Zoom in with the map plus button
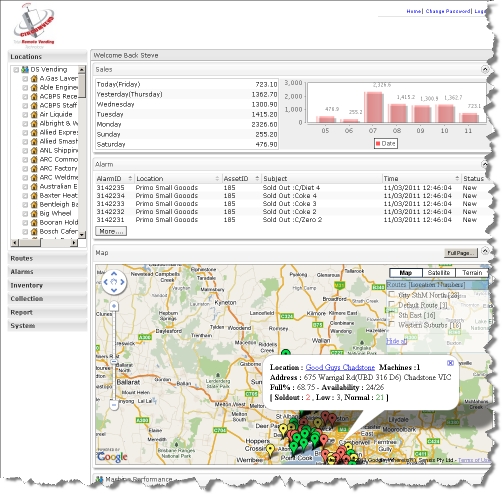Image resolution: width=502 pixels, height=494 pixels. tap(114, 306)
